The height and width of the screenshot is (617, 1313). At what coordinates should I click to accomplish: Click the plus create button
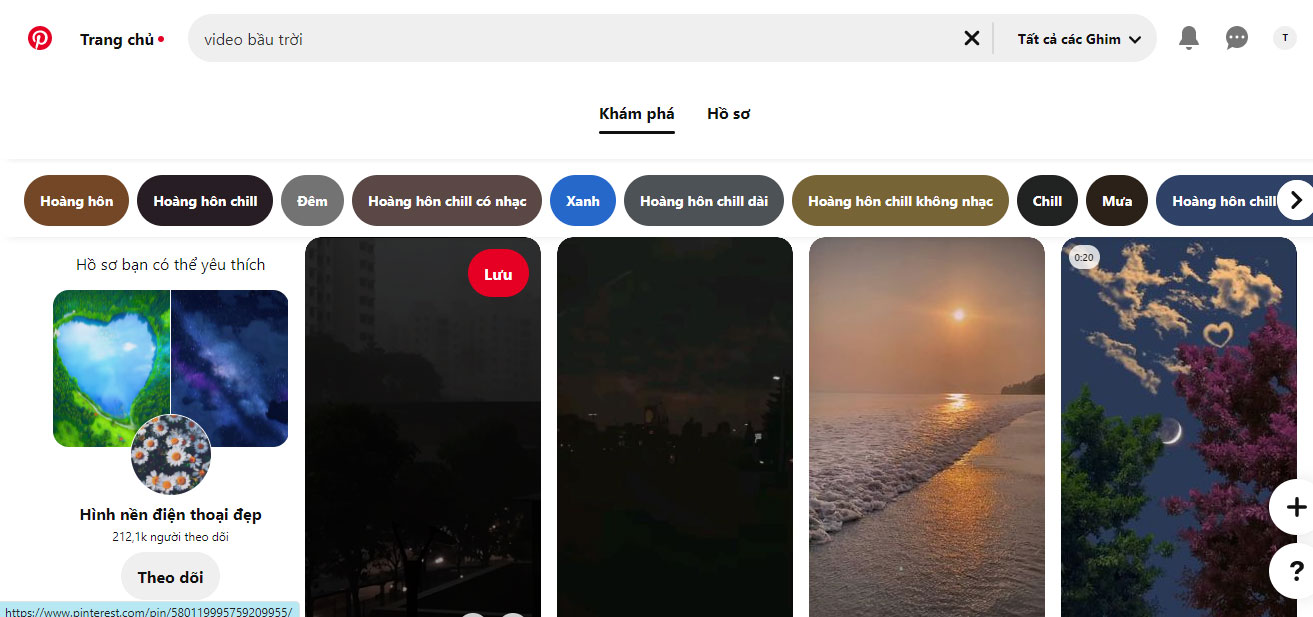point(1295,507)
